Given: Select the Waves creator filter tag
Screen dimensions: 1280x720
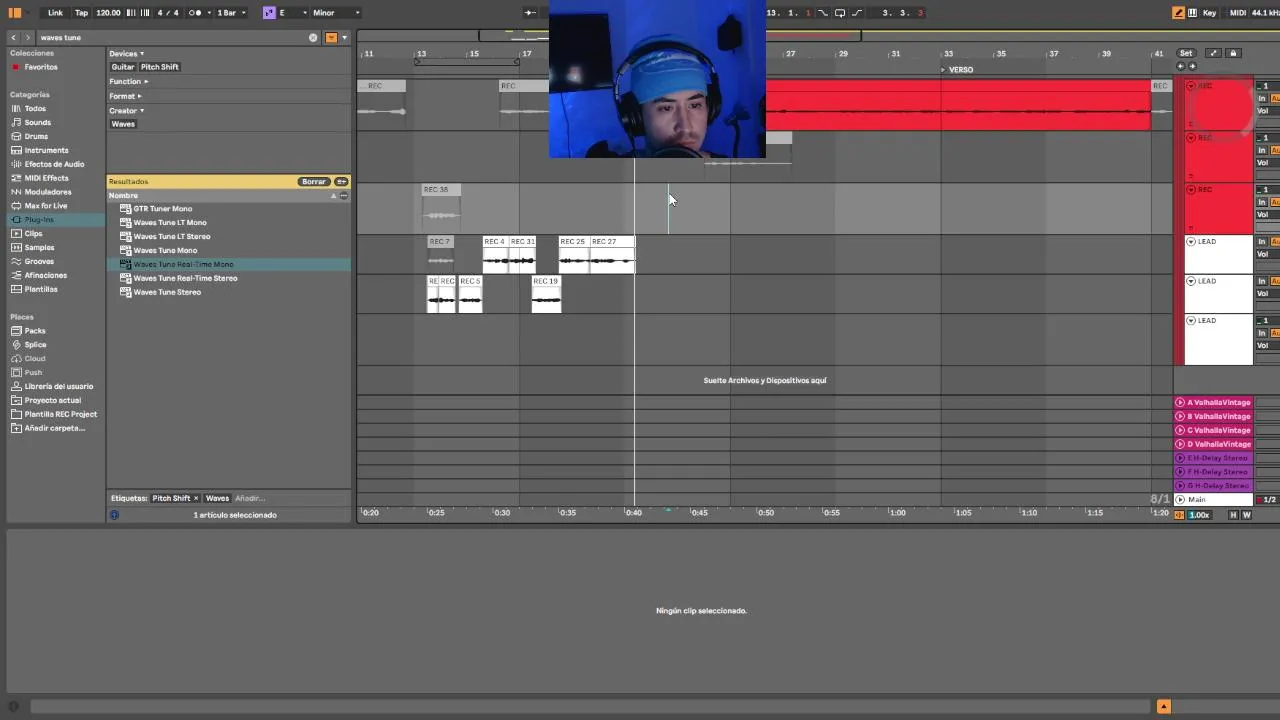Looking at the screenshot, I should pos(123,124).
